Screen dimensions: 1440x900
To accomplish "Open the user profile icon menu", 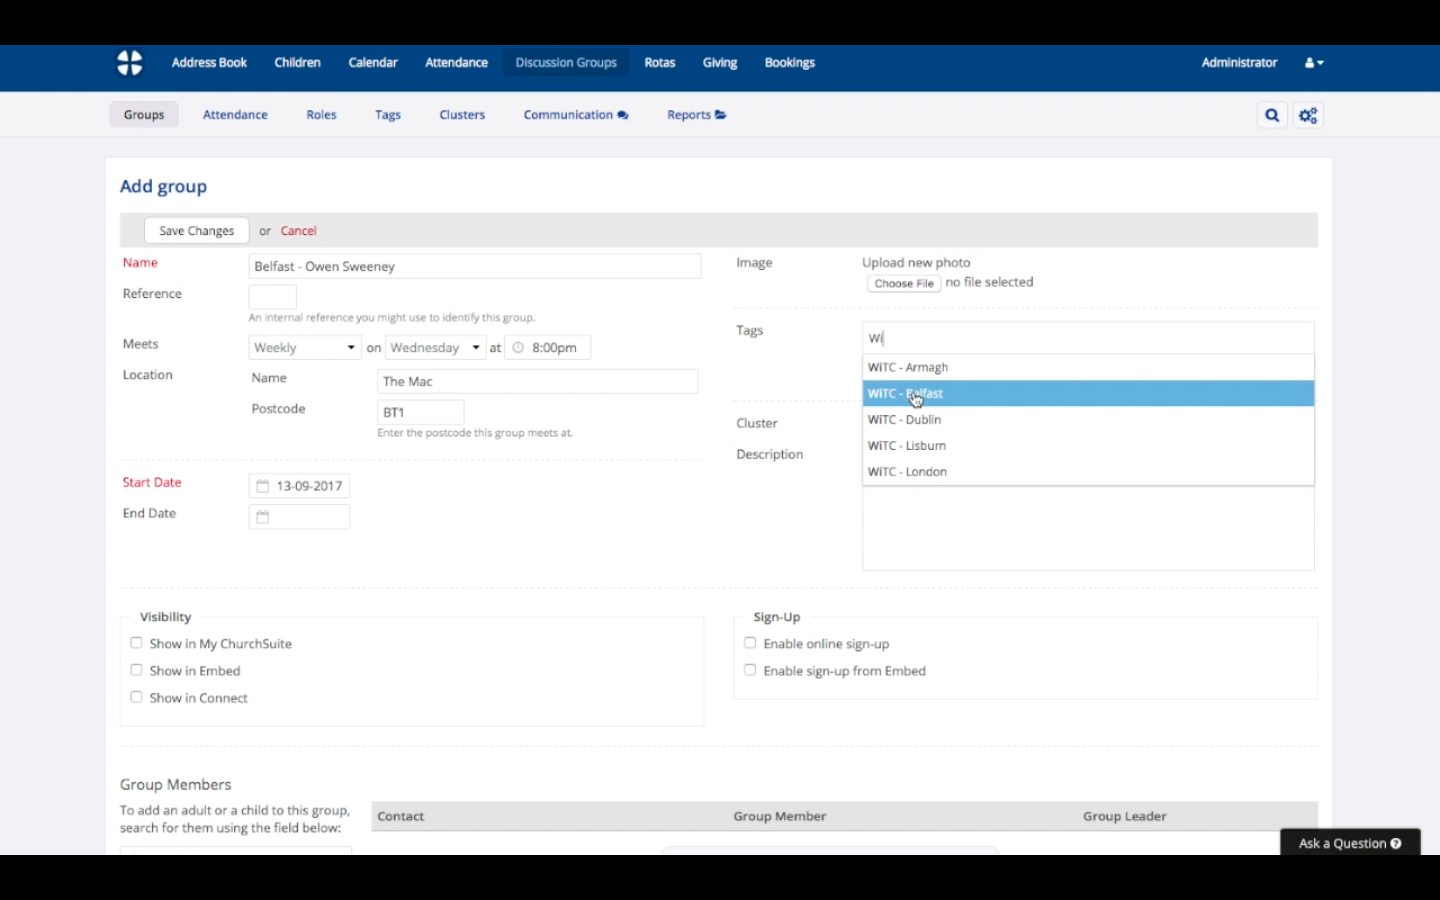I will pyautogui.click(x=1314, y=63).
